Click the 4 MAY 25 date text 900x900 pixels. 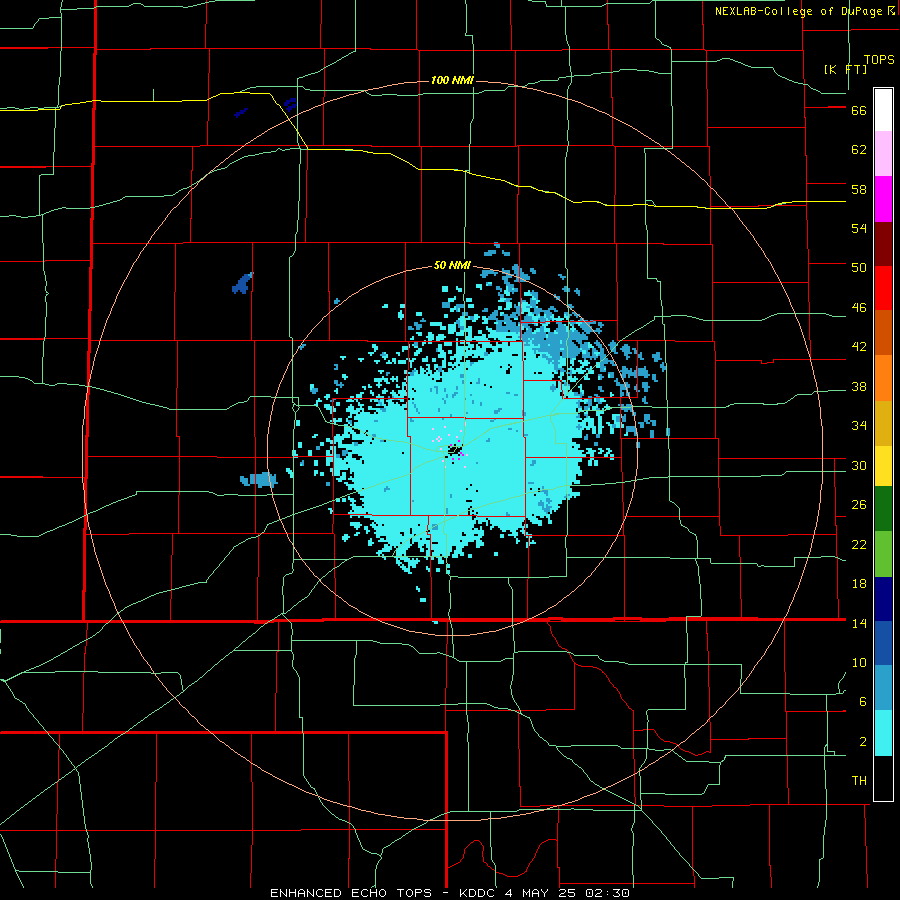point(542,893)
